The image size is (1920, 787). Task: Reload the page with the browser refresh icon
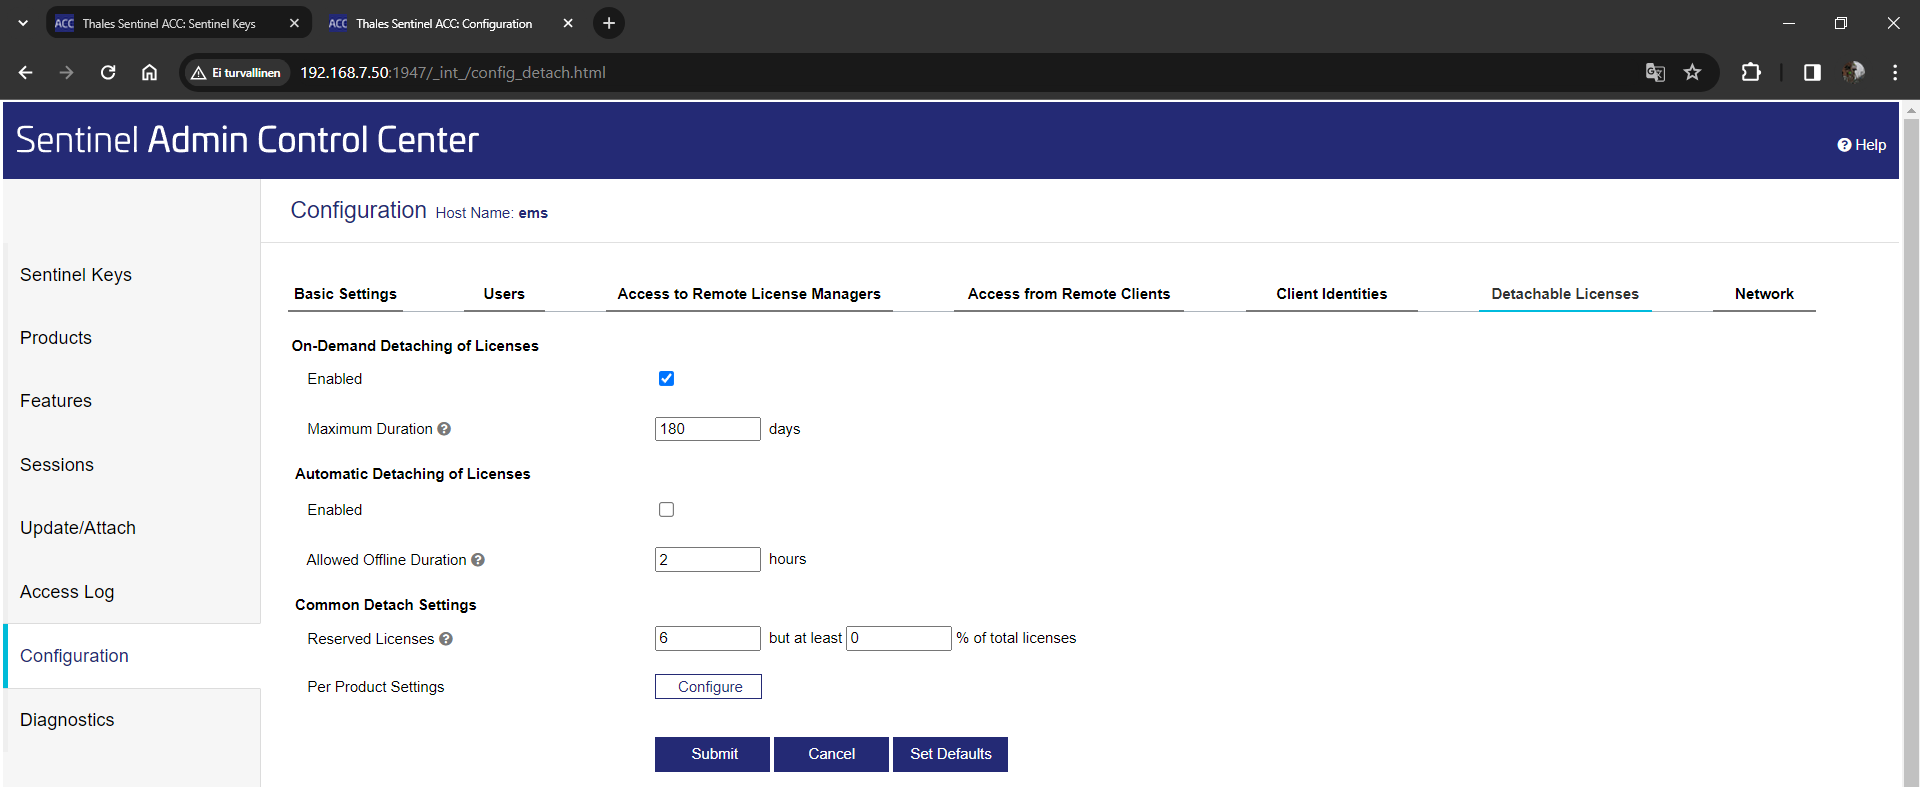pyautogui.click(x=108, y=72)
